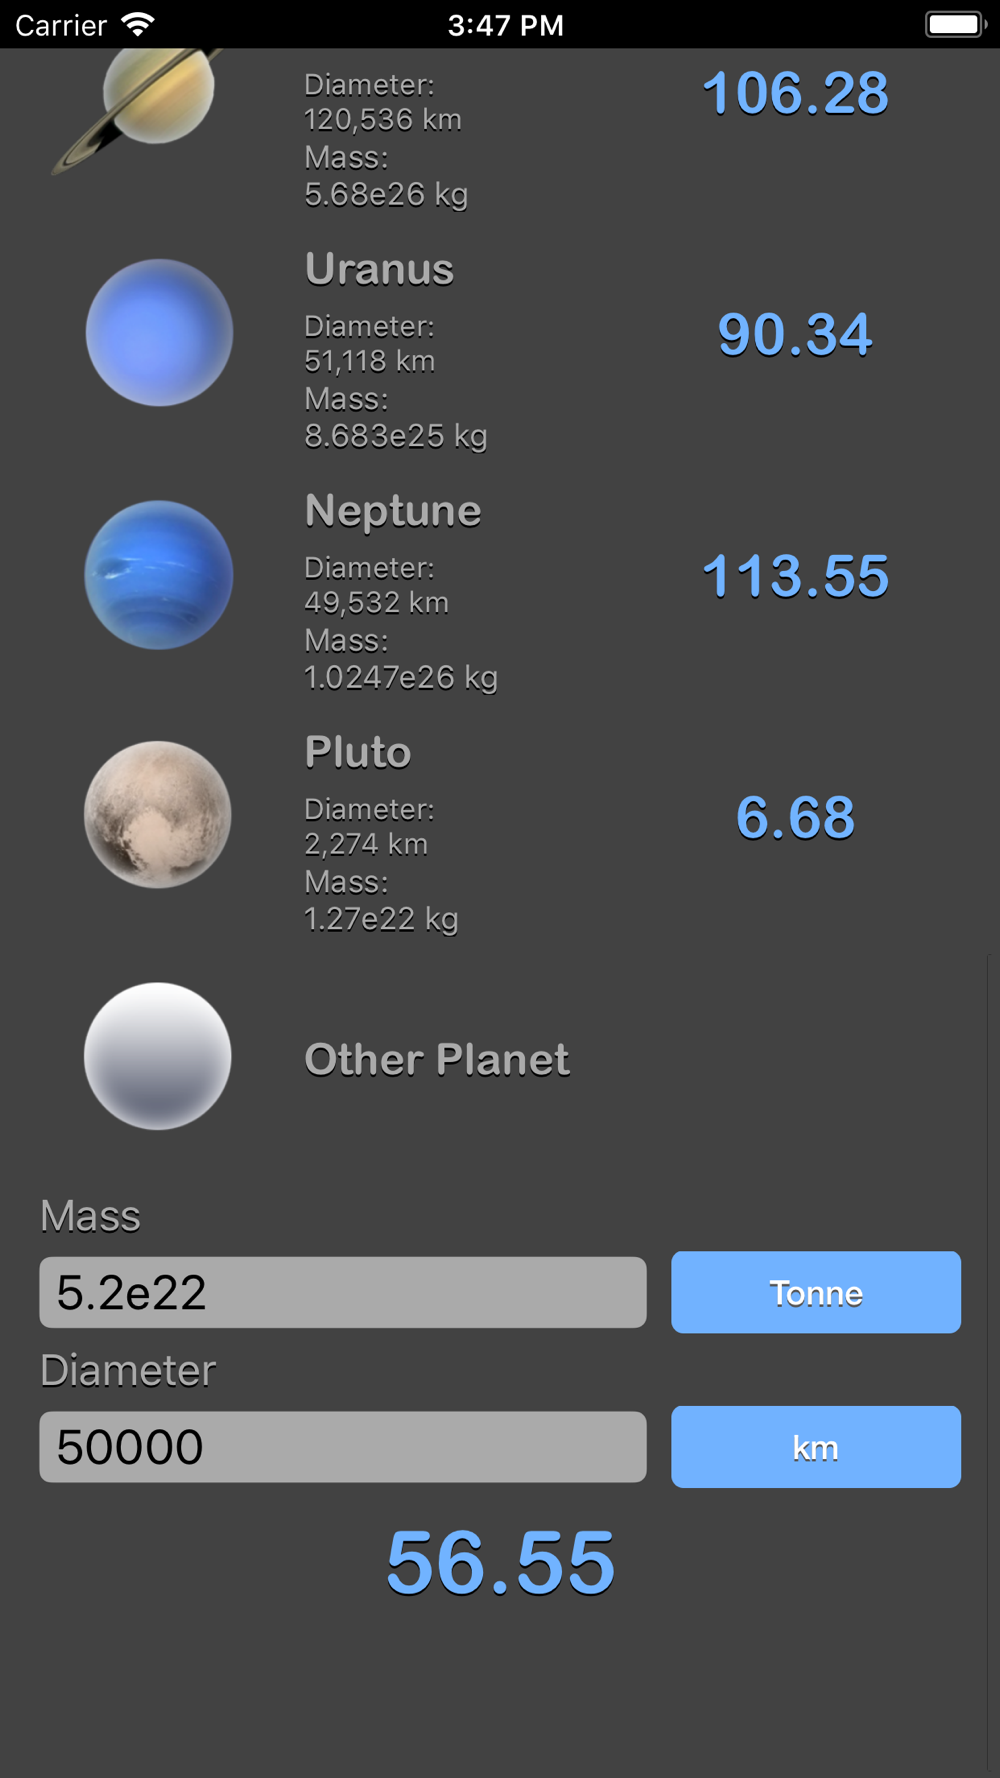
Task: Tap the 113.55 weight value for Neptune
Action: pyautogui.click(x=795, y=576)
